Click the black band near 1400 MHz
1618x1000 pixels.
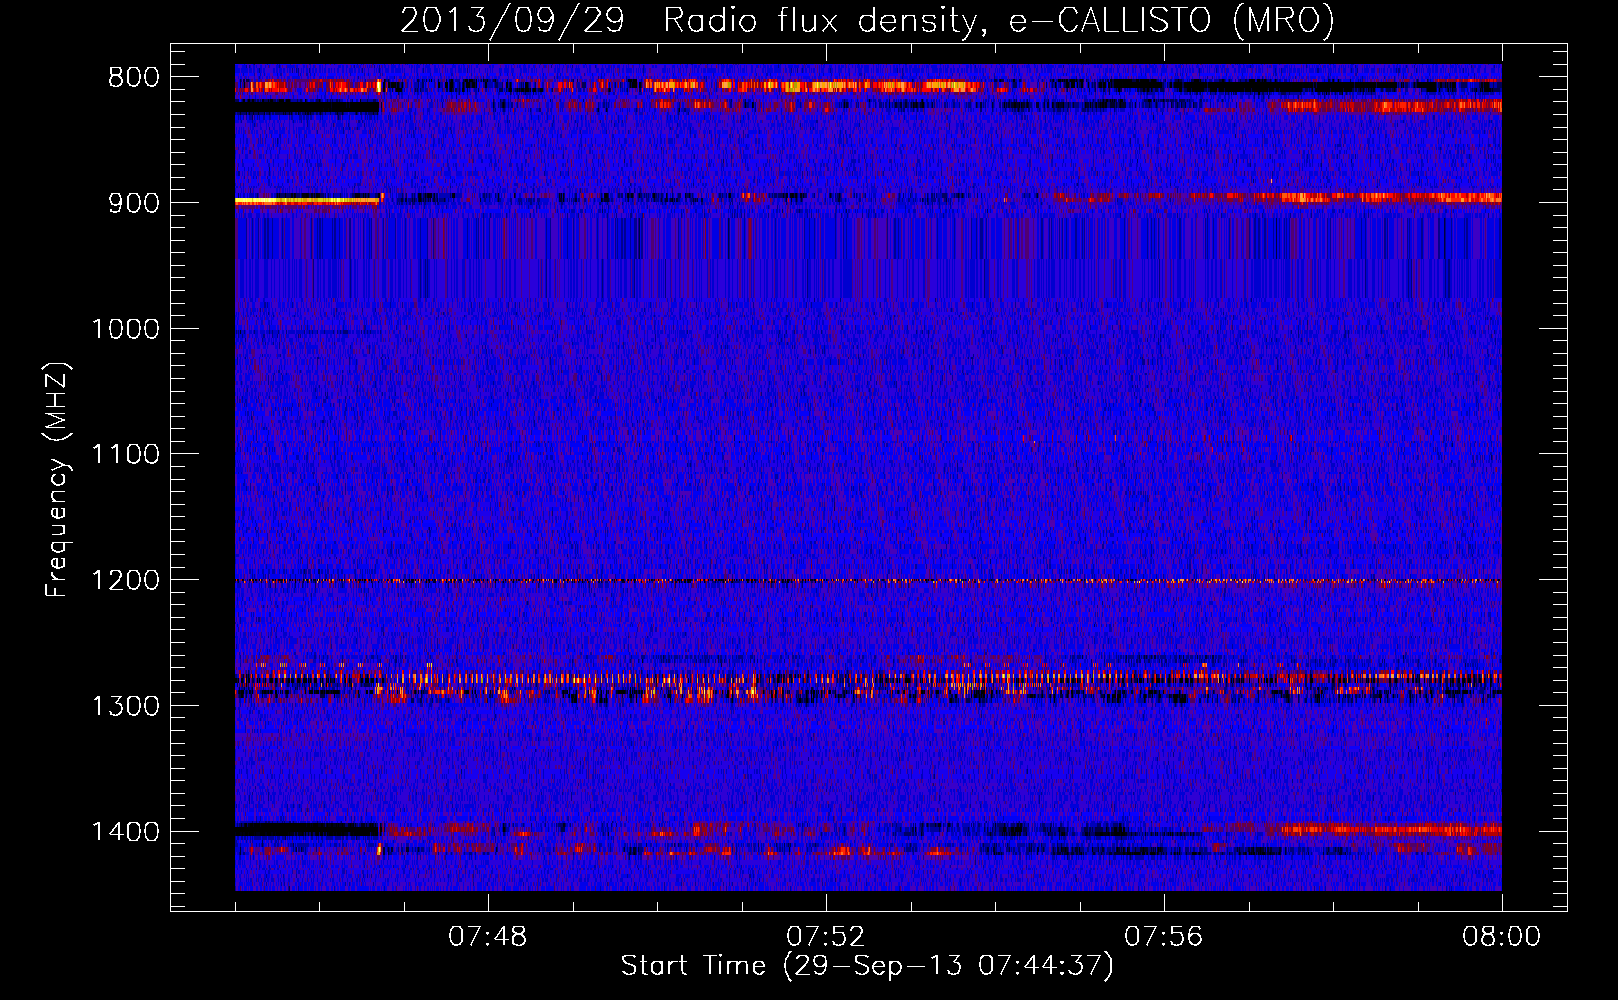(x=307, y=829)
